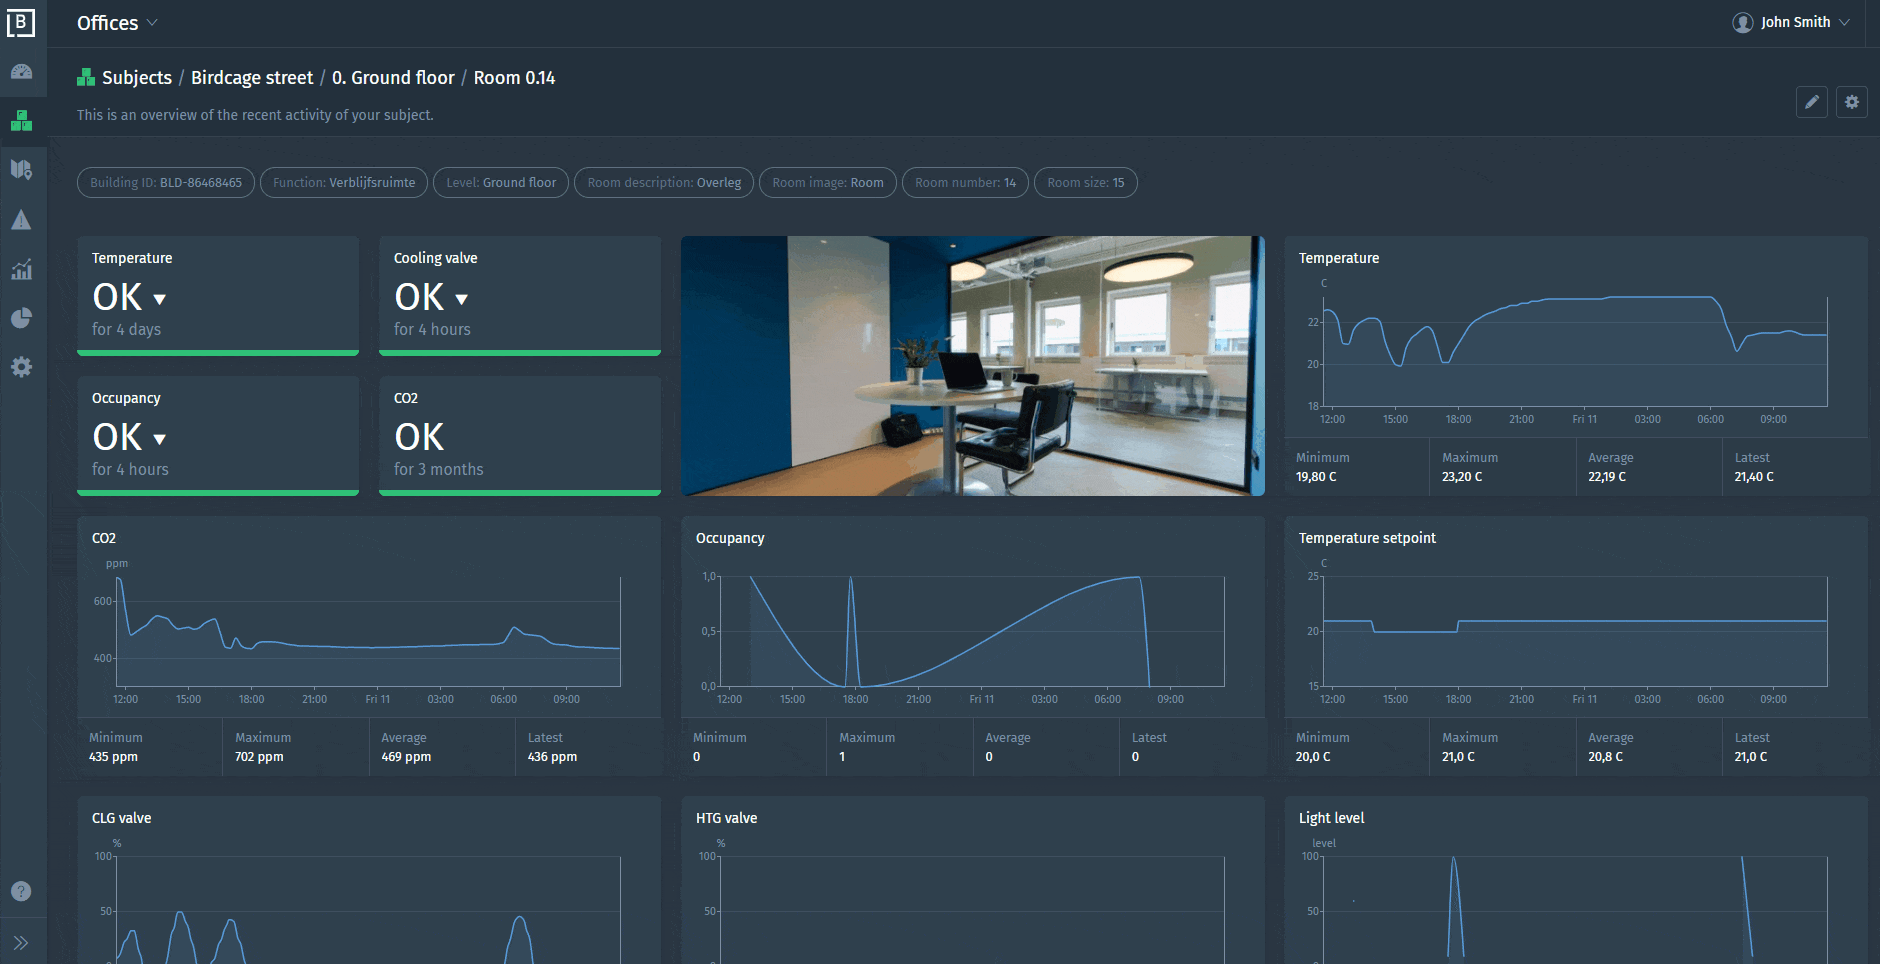Image resolution: width=1880 pixels, height=964 pixels.
Task: Click the help question mark icon
Action: point(21,891)
